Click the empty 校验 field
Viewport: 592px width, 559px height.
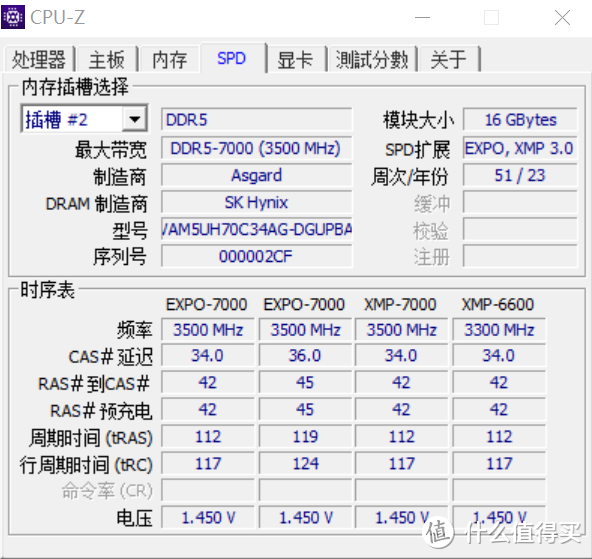pos(520,229)
